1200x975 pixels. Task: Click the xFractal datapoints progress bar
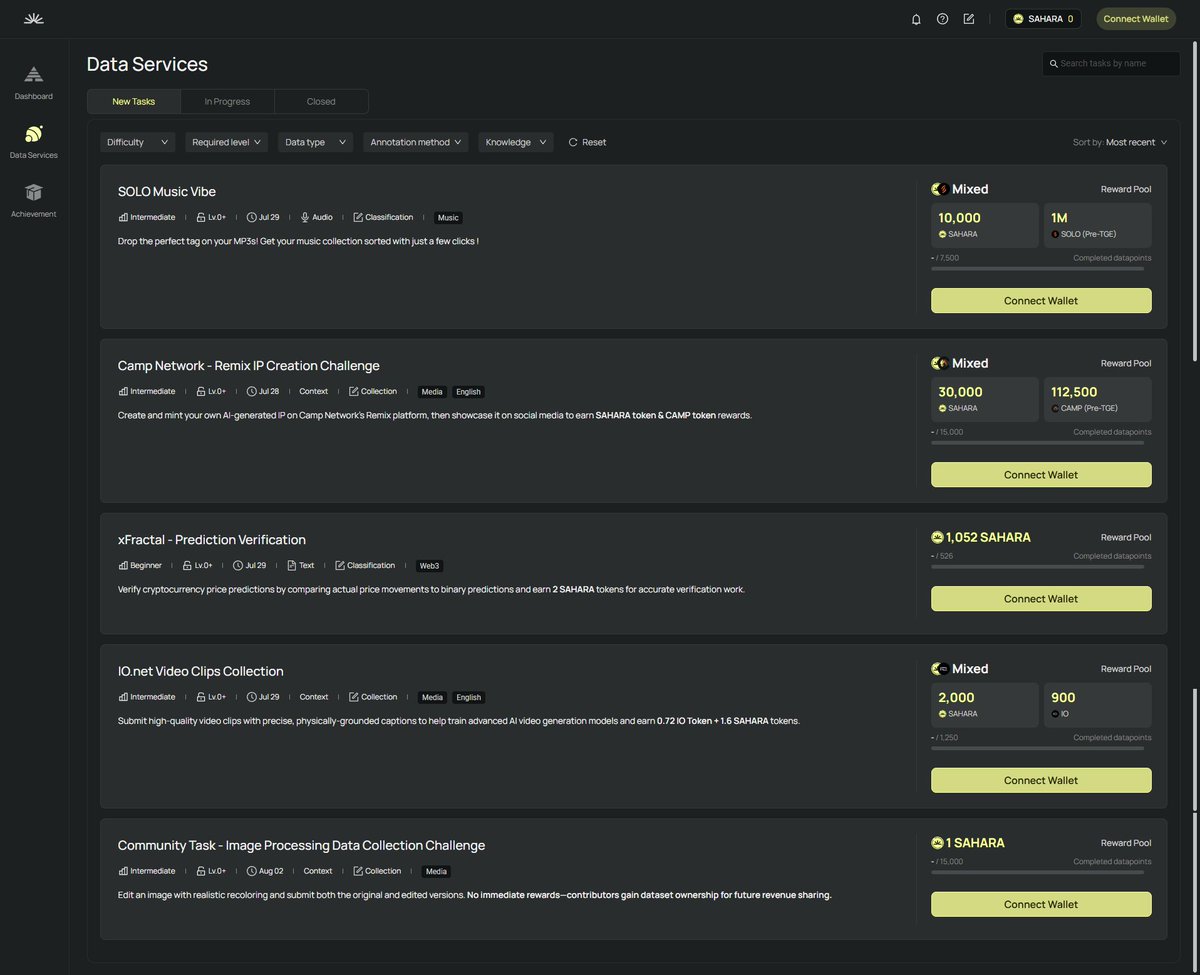tap(1038, 566)
